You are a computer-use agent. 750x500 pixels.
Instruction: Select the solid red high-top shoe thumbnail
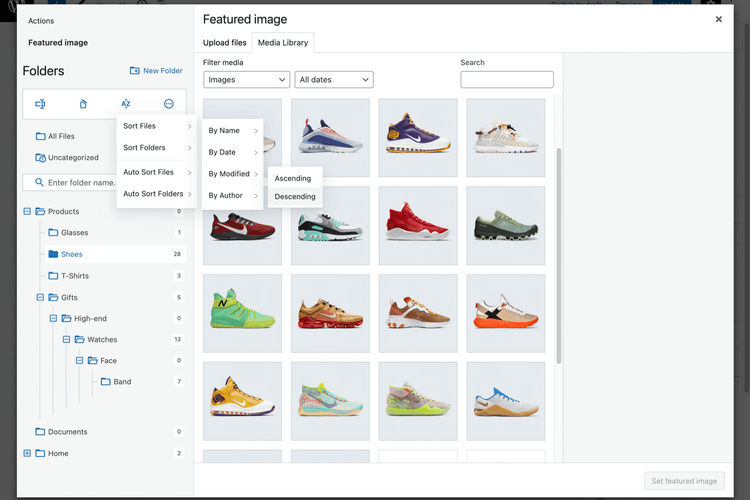(x=418, y=225)
